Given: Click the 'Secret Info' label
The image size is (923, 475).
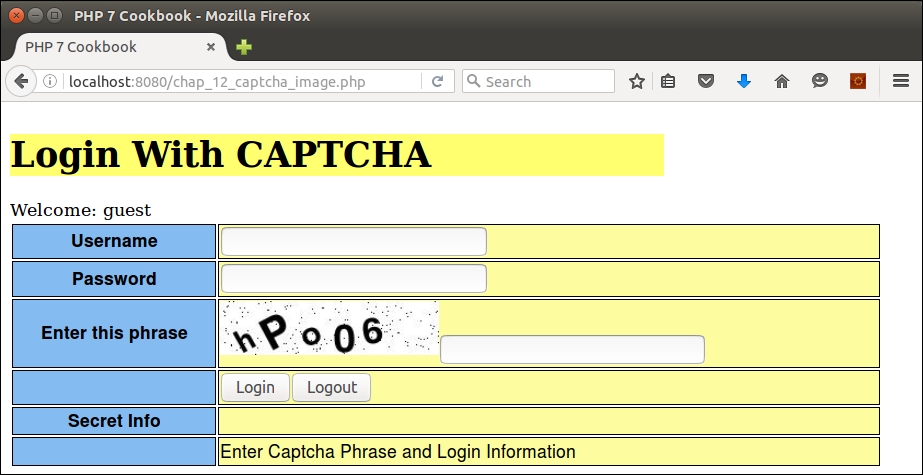Looking at the screenshot, I should (x=114, y=421).
